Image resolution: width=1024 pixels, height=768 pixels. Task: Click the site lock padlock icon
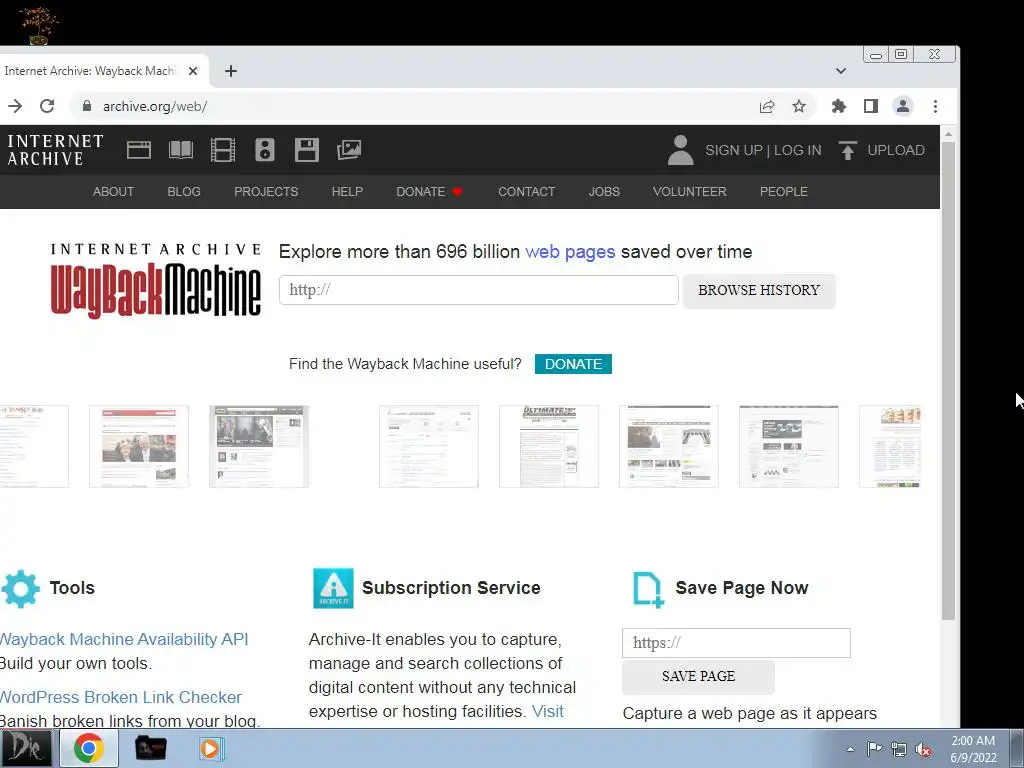86,106
